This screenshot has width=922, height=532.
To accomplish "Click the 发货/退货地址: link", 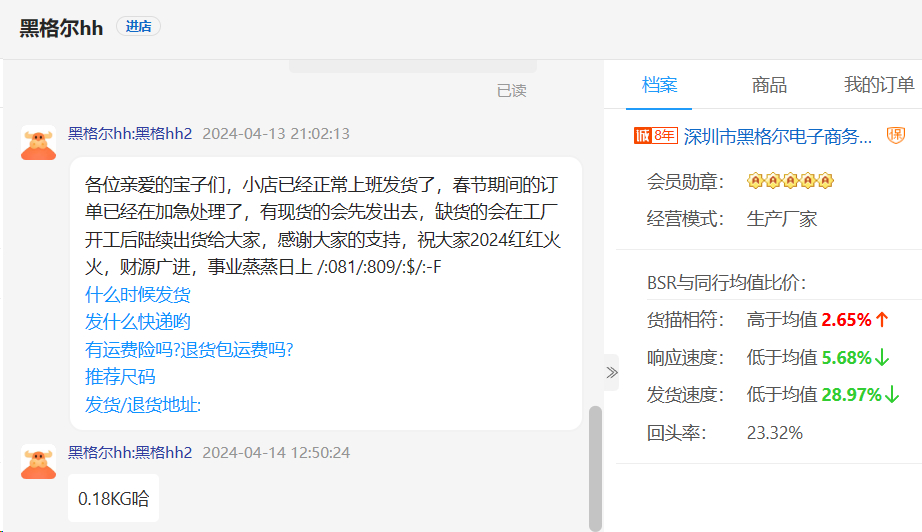I will coord(143,404).
